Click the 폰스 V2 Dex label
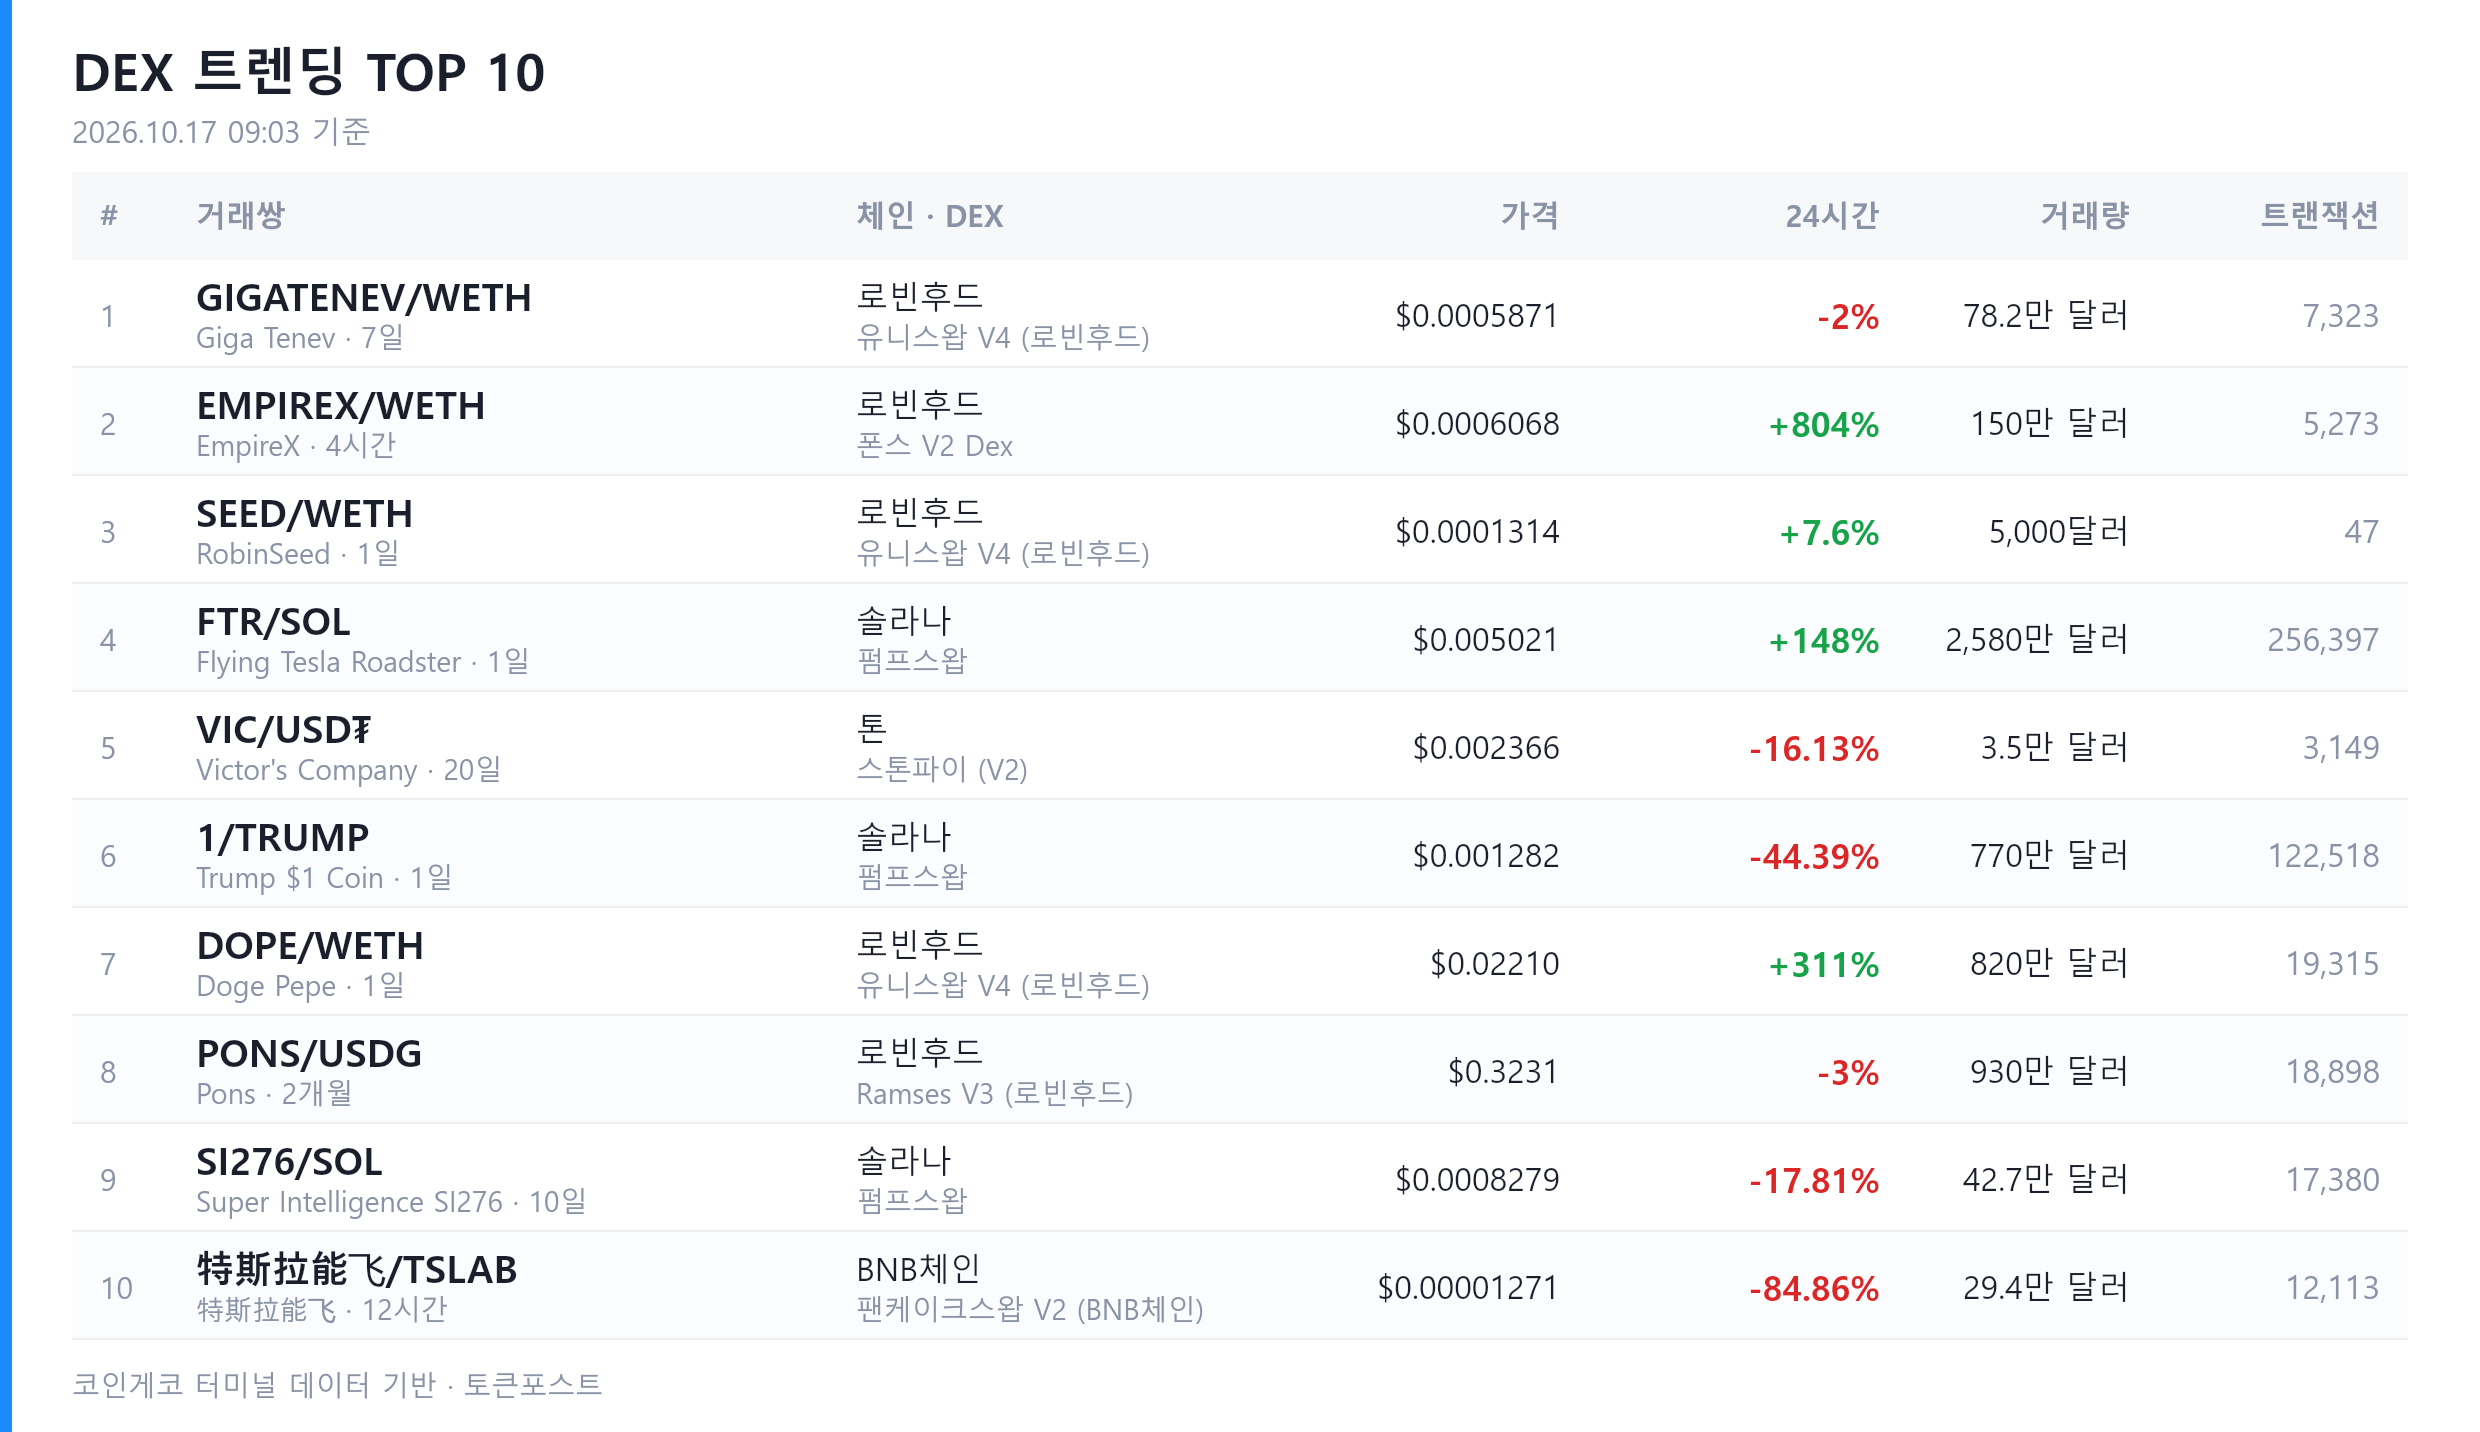Viewport: 2480px width, 1432px height. (934, 446)
